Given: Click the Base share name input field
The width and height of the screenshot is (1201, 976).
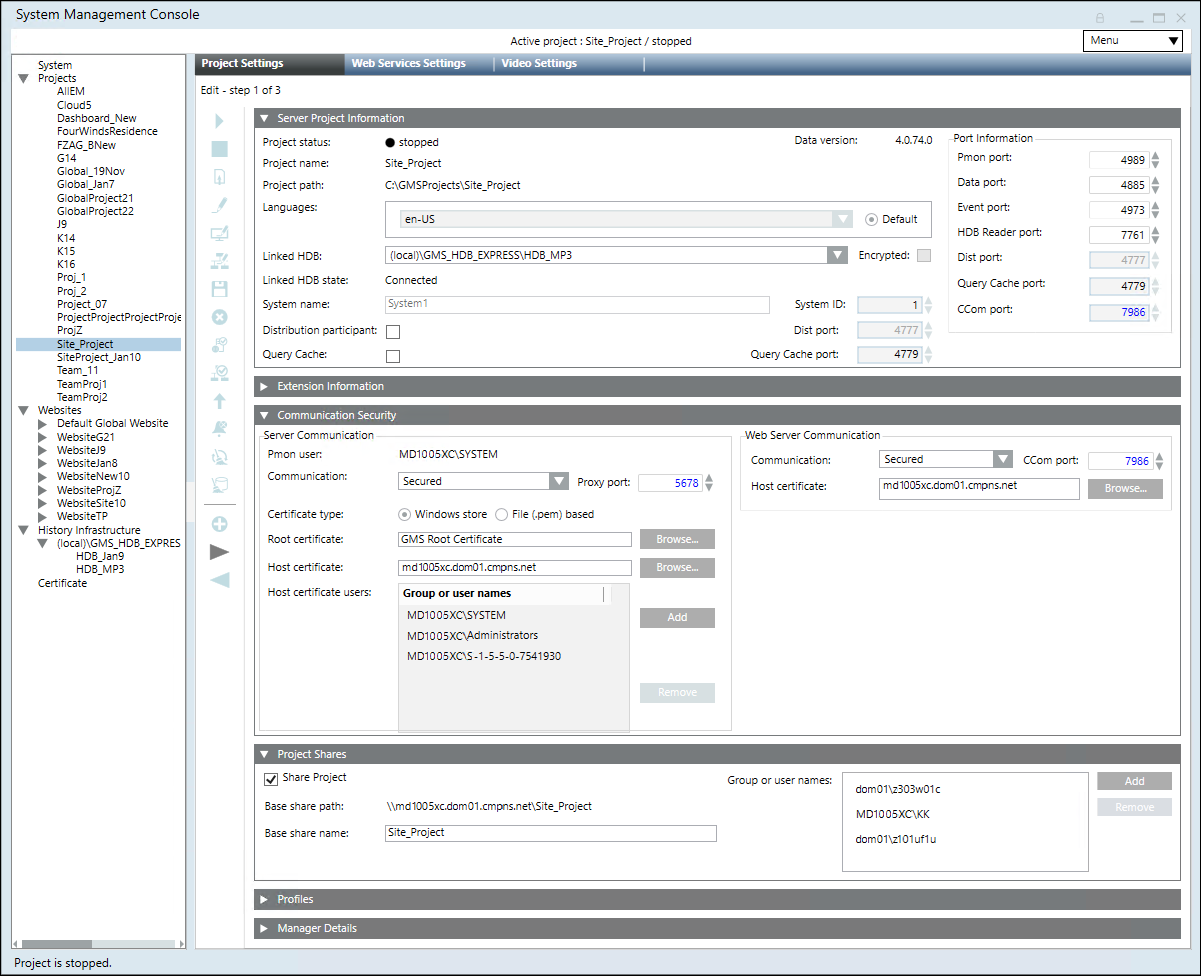Looking at the screenshot, I should (x=551, y=833).
